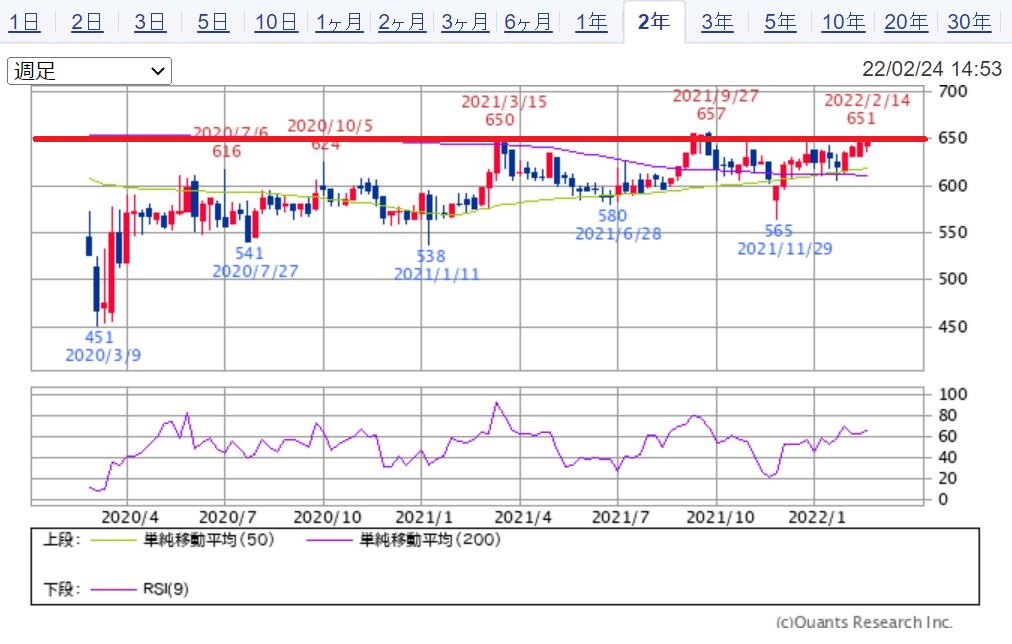Screen dimensions: 1012x644
Task: Click the 2021/4 x-axis label
Action: pos(523,517)
